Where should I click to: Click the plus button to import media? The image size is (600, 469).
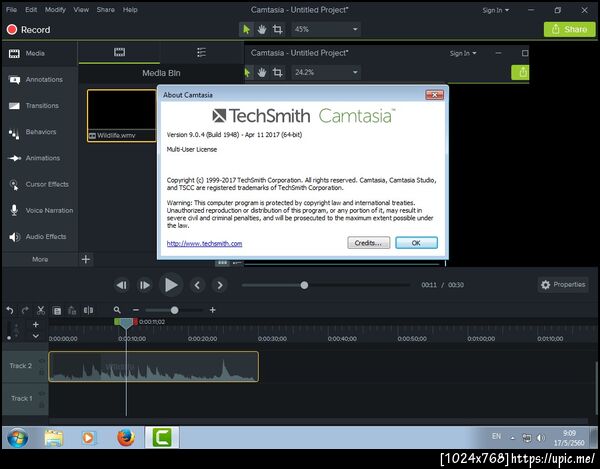tap(86, 259)
